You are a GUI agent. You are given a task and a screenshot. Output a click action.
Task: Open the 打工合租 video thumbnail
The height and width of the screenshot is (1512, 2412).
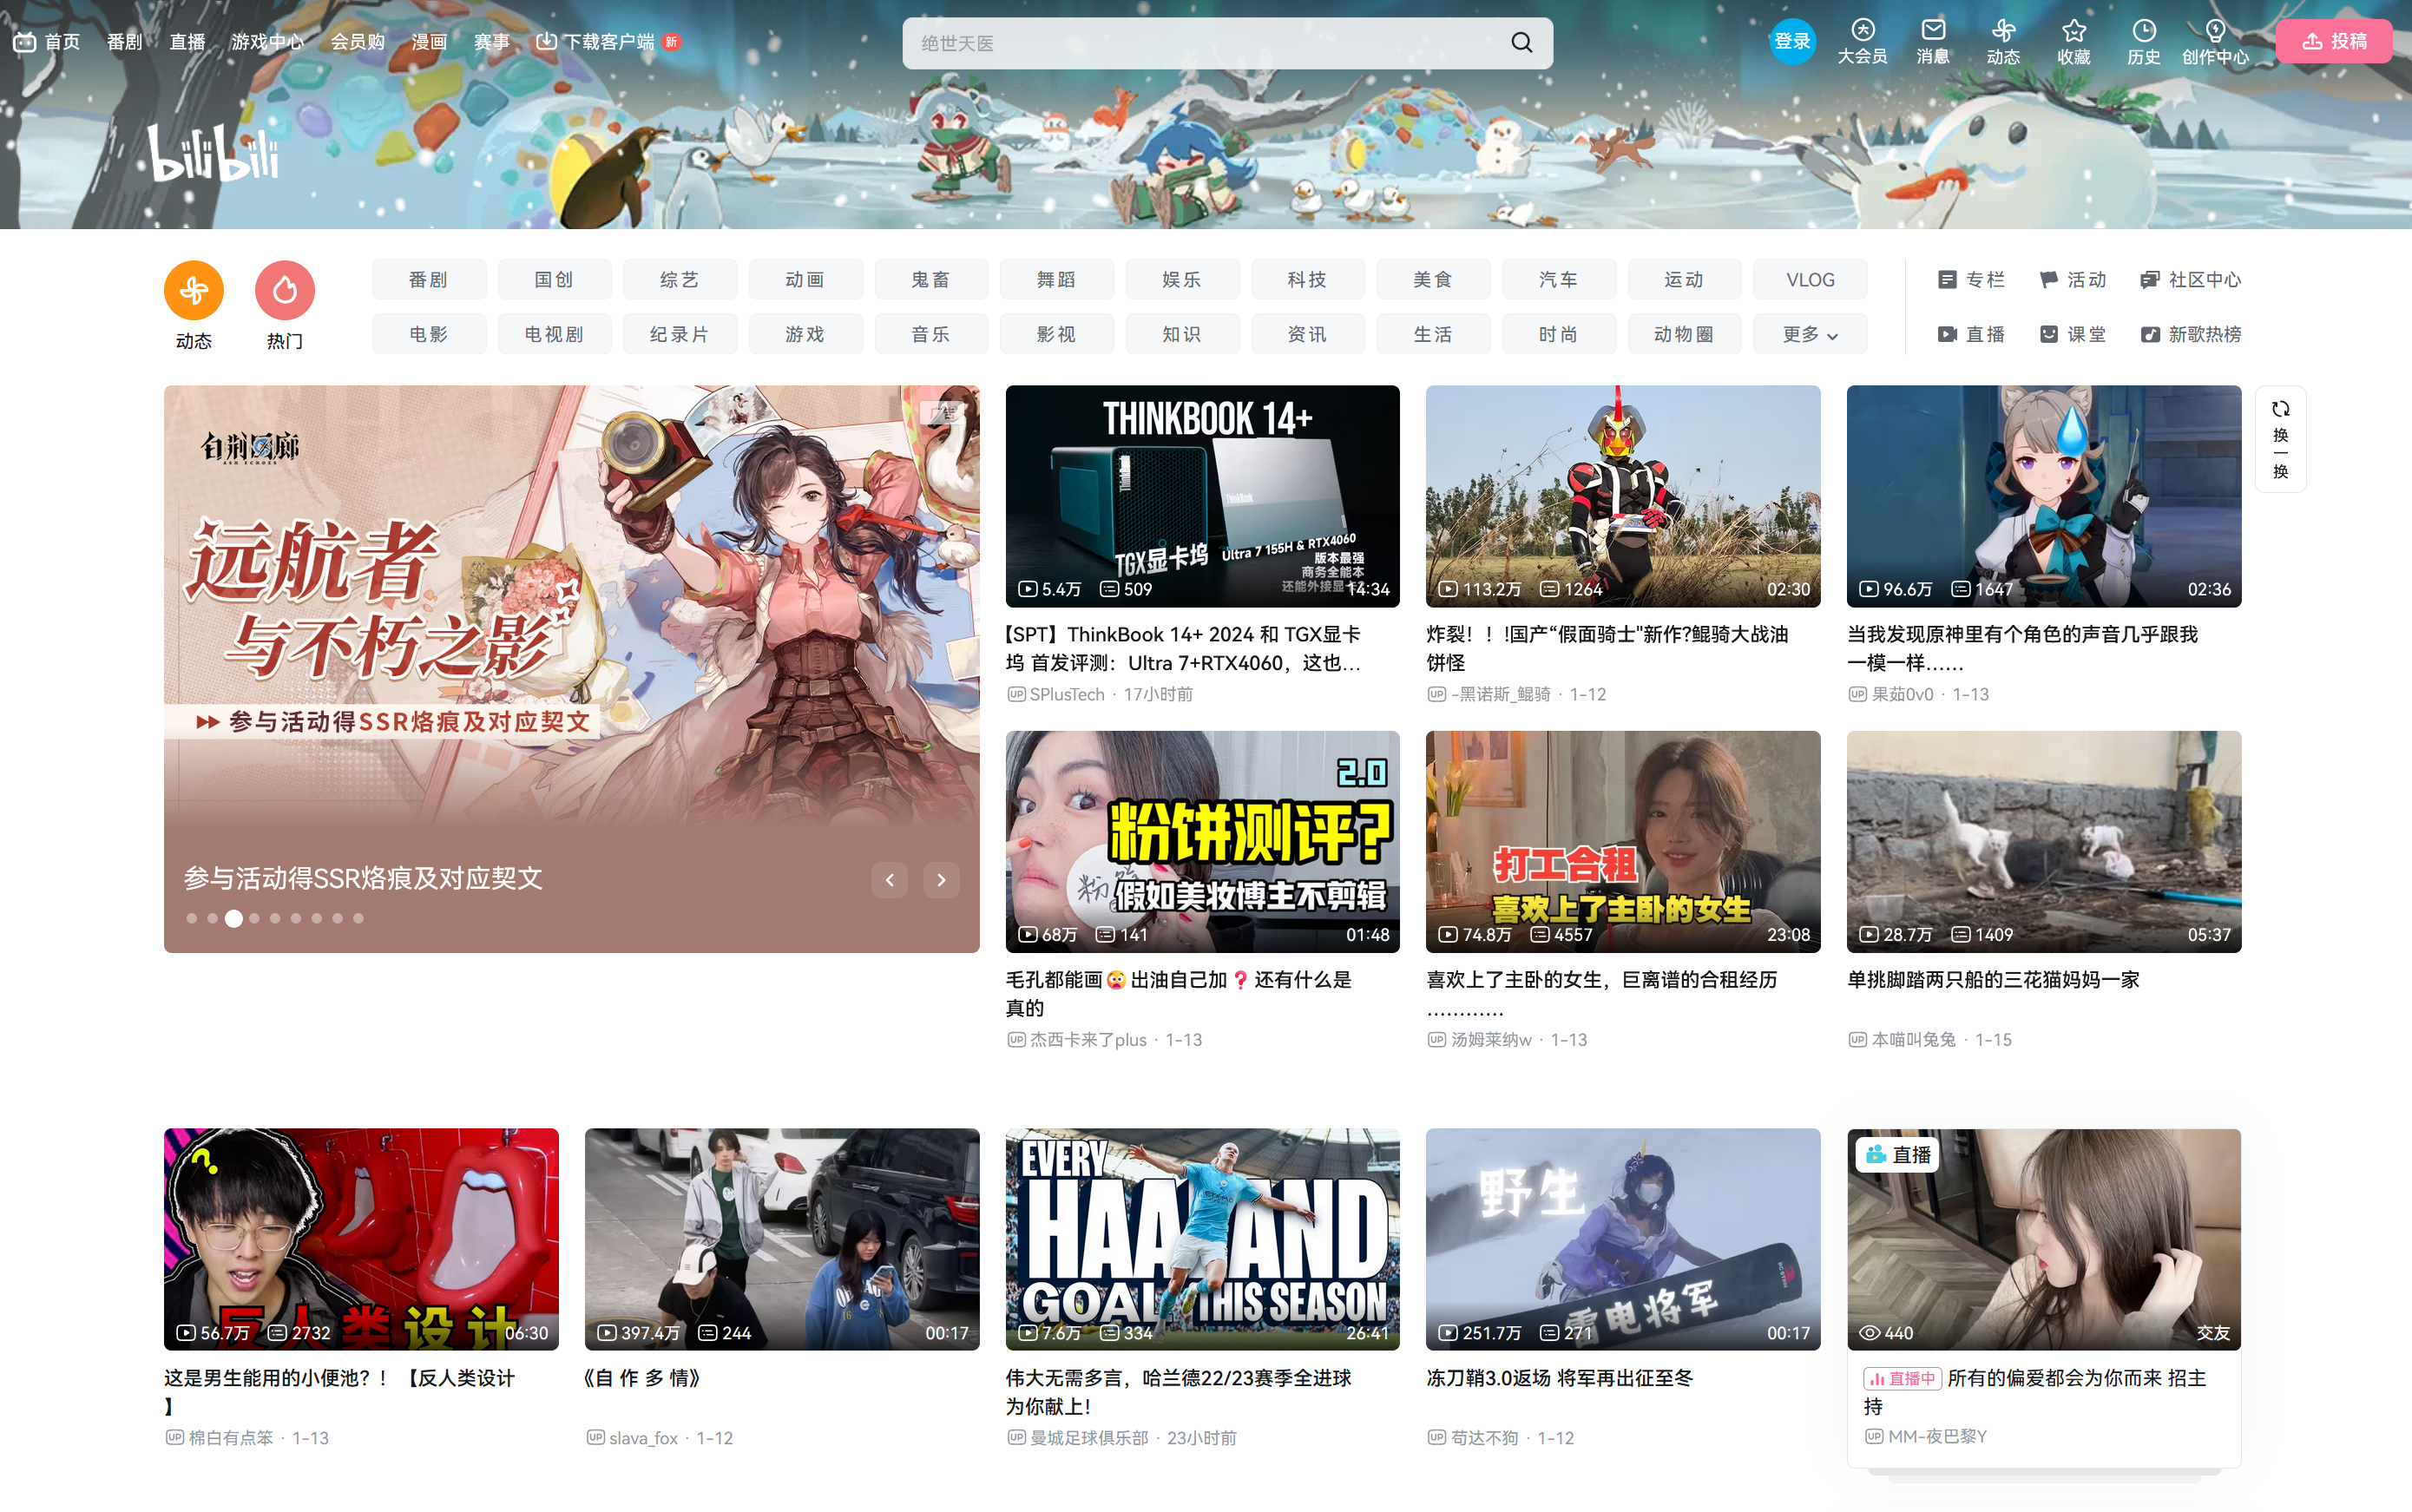[1622, 841]
